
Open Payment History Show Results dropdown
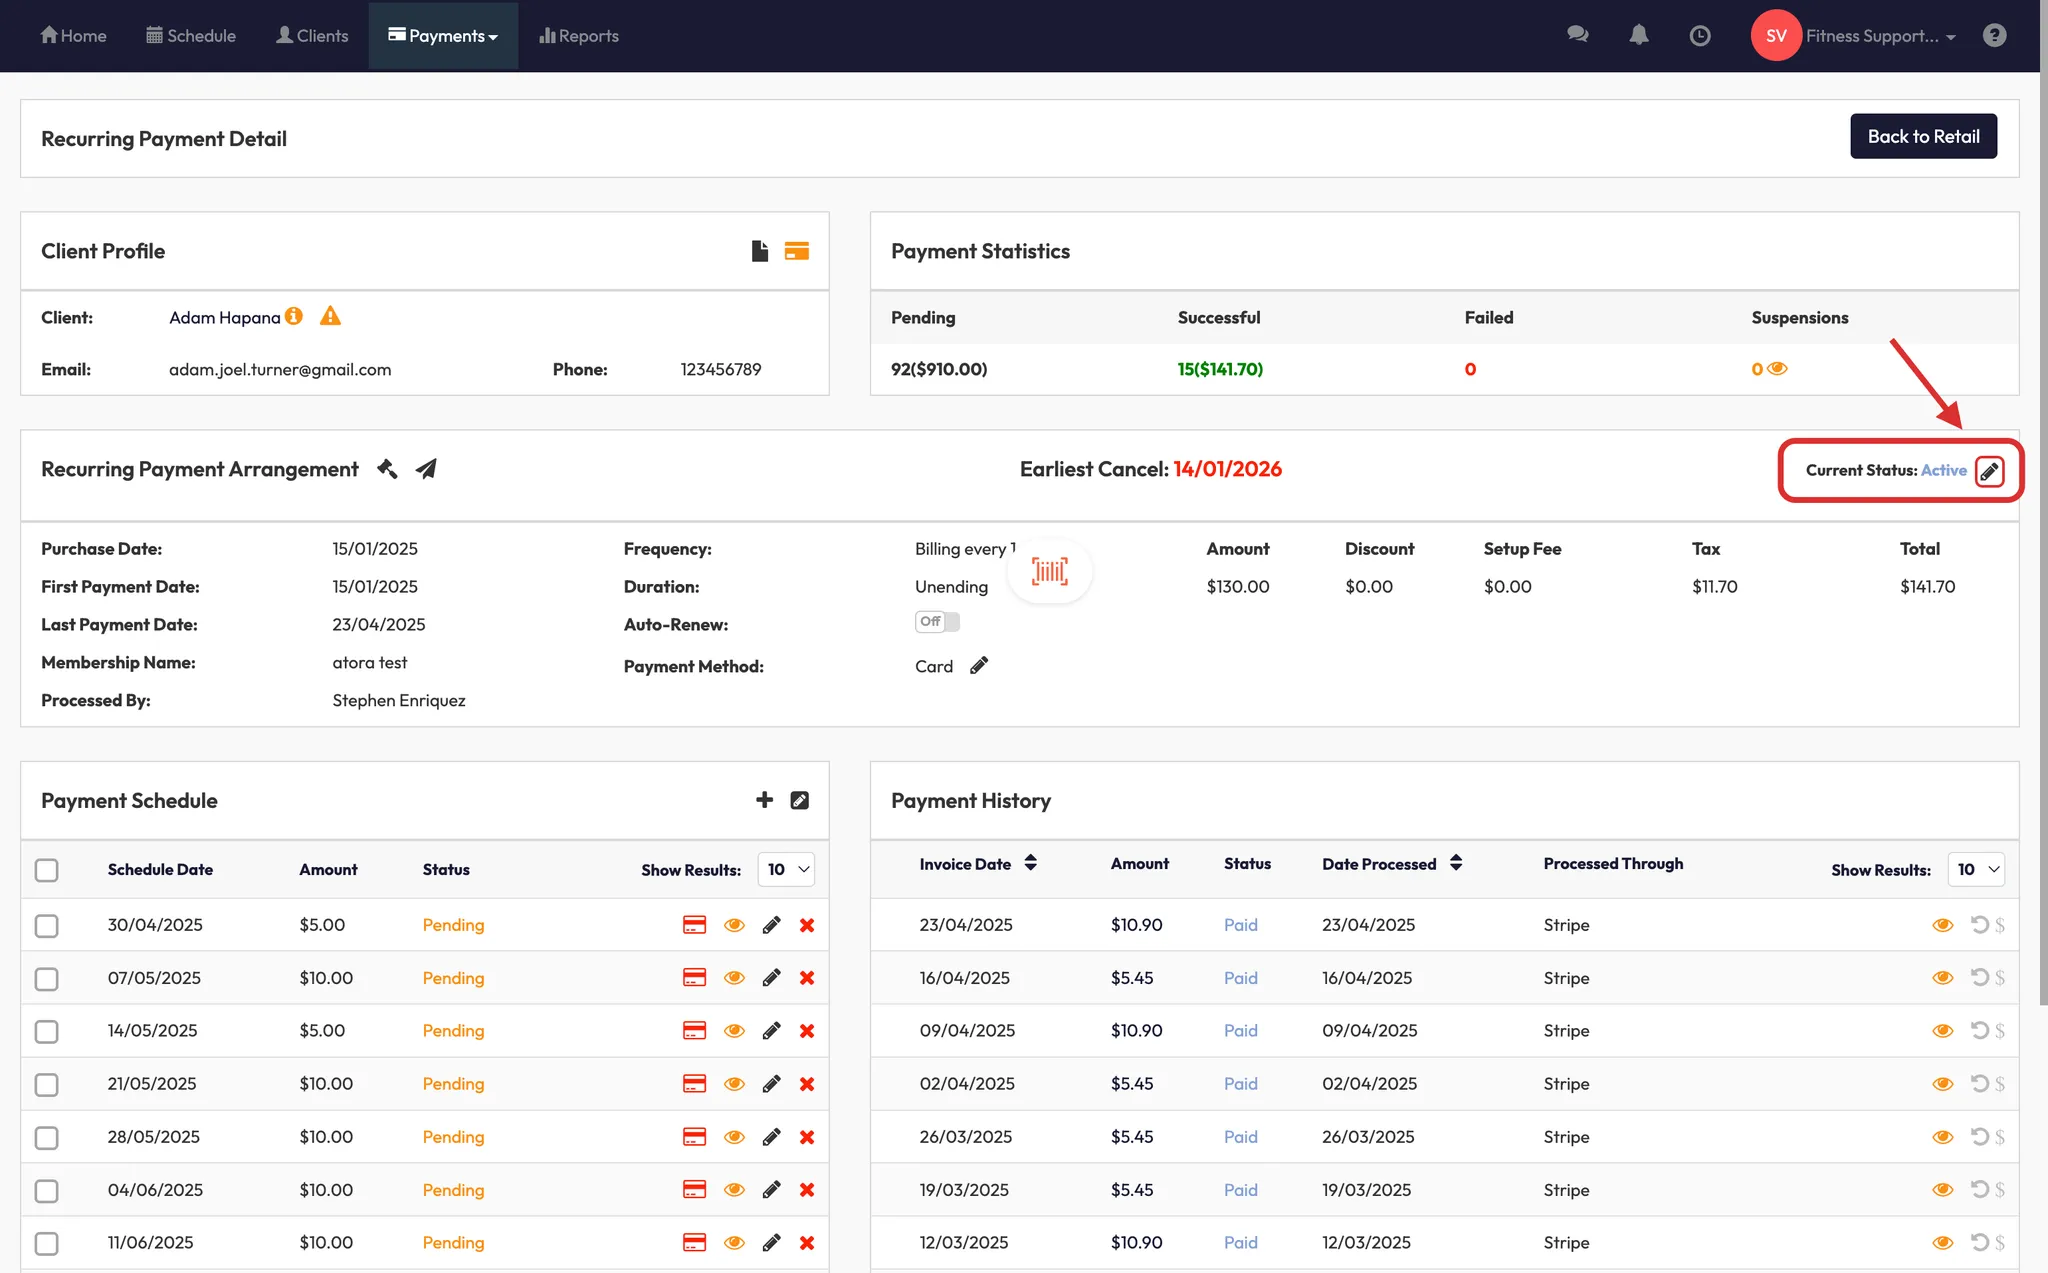[1976, 870]
